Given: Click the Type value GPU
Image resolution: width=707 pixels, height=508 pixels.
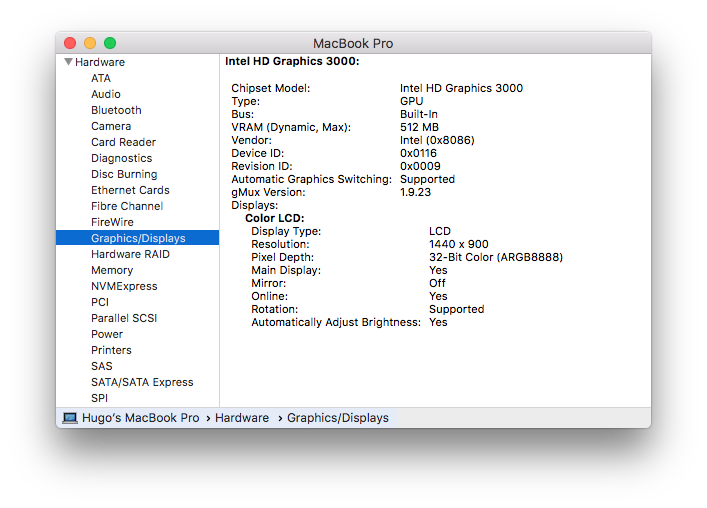Looking at the screenshot, I should pyautogui.click(x=411, y=101).
